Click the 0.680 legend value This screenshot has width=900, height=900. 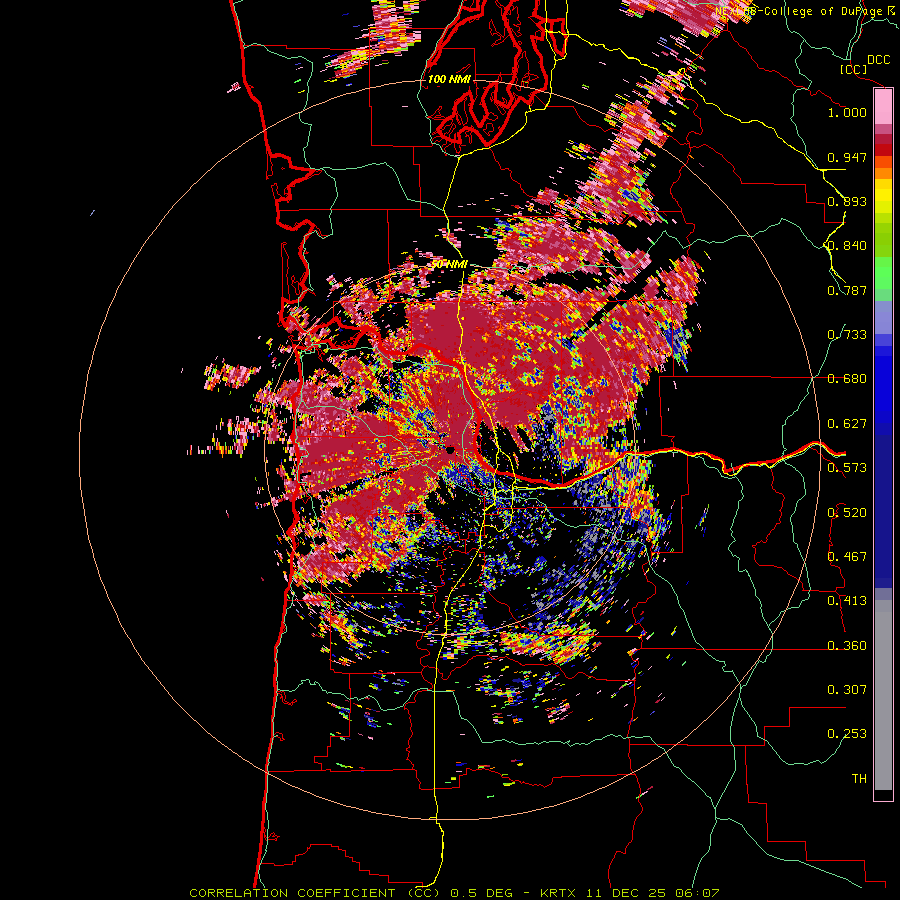tap(847, 379)
